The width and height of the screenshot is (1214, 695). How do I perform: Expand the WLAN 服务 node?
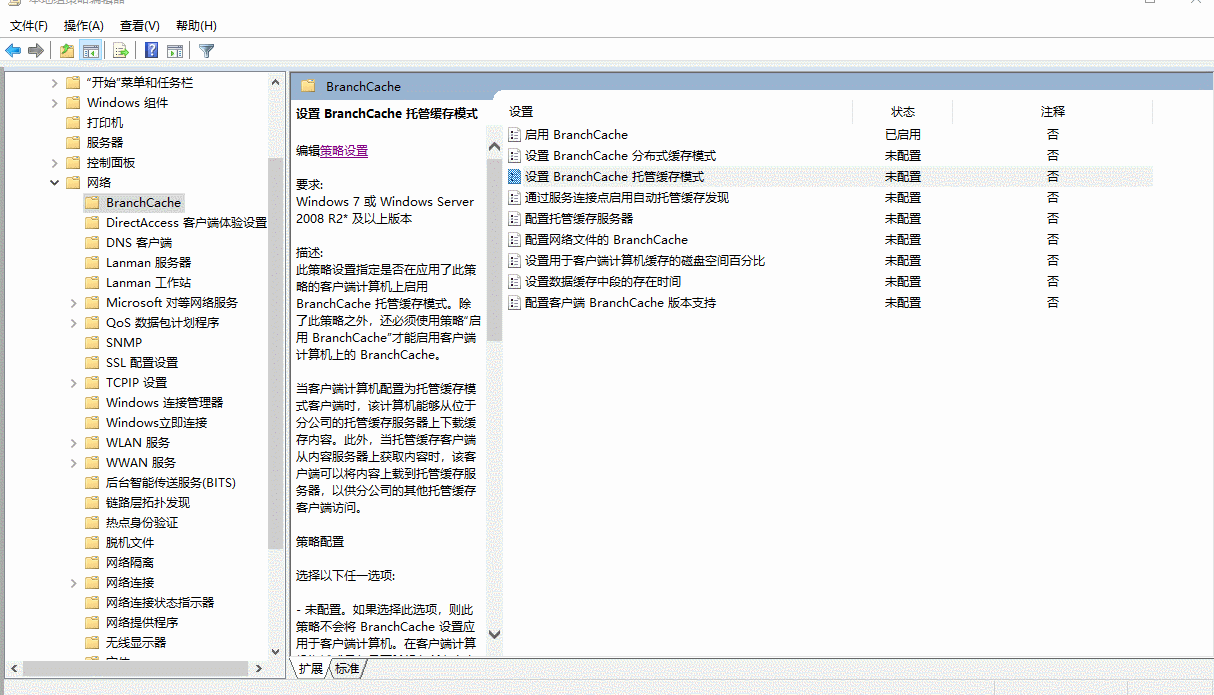click(75, 442)
